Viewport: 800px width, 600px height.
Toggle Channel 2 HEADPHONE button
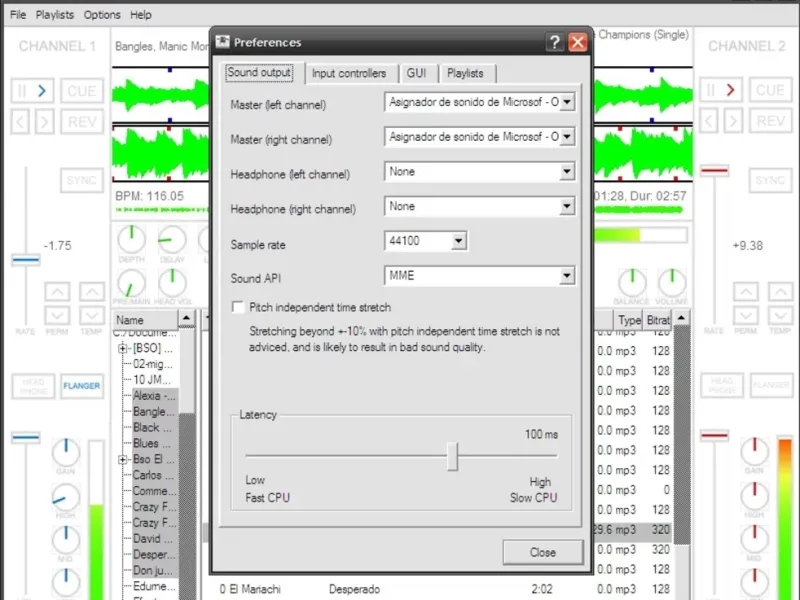[x=721, y=385]
